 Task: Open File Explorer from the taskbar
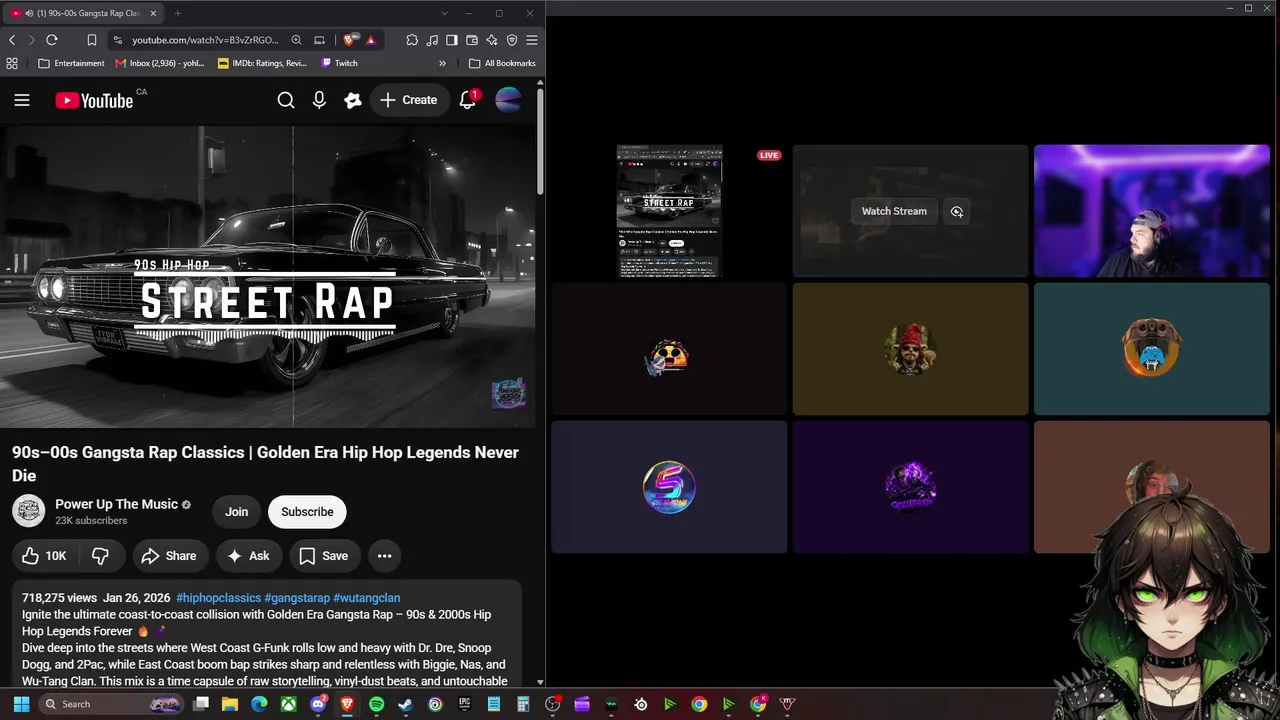(230, 704)
